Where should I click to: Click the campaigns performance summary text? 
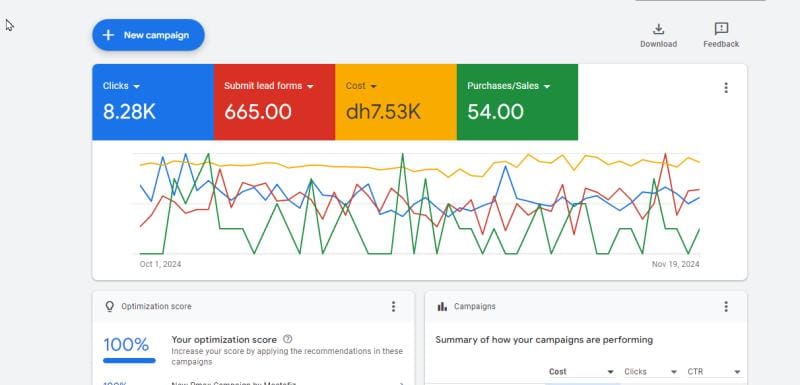544,340
